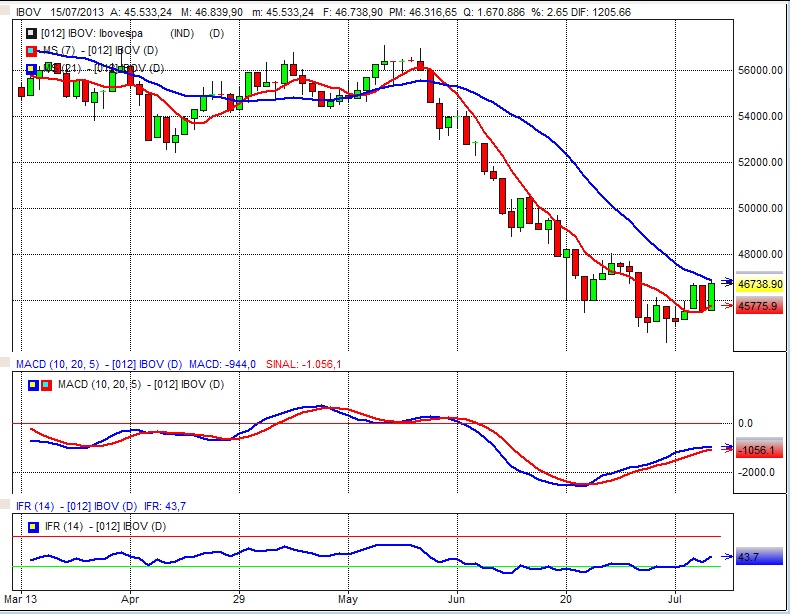Click the blue MACD line legend icon
The image size is (790, 614).
tap(33, 384)
